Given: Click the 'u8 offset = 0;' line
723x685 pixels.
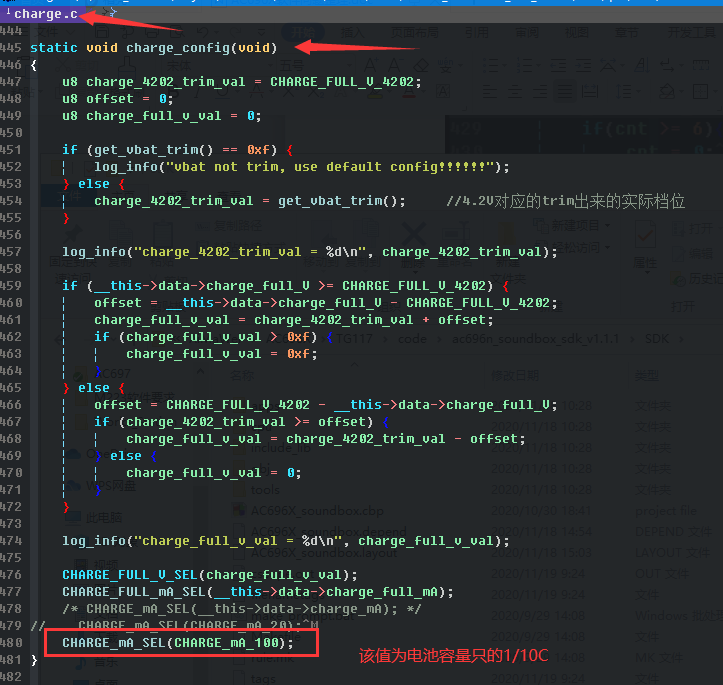Looking at the screenshot, I should click(118, 99).
